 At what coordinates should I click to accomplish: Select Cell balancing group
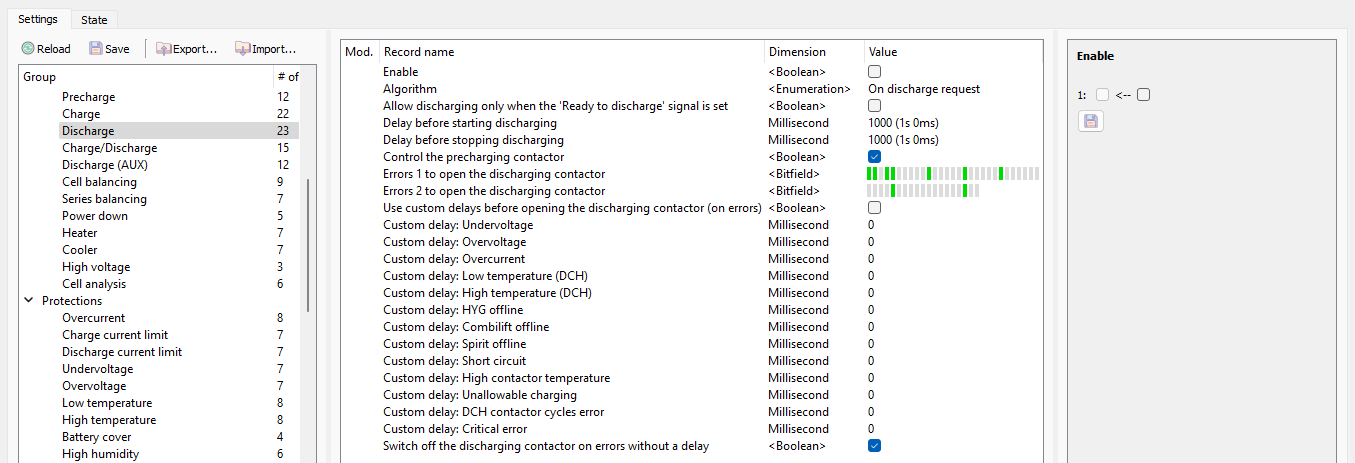pos(99,182)
